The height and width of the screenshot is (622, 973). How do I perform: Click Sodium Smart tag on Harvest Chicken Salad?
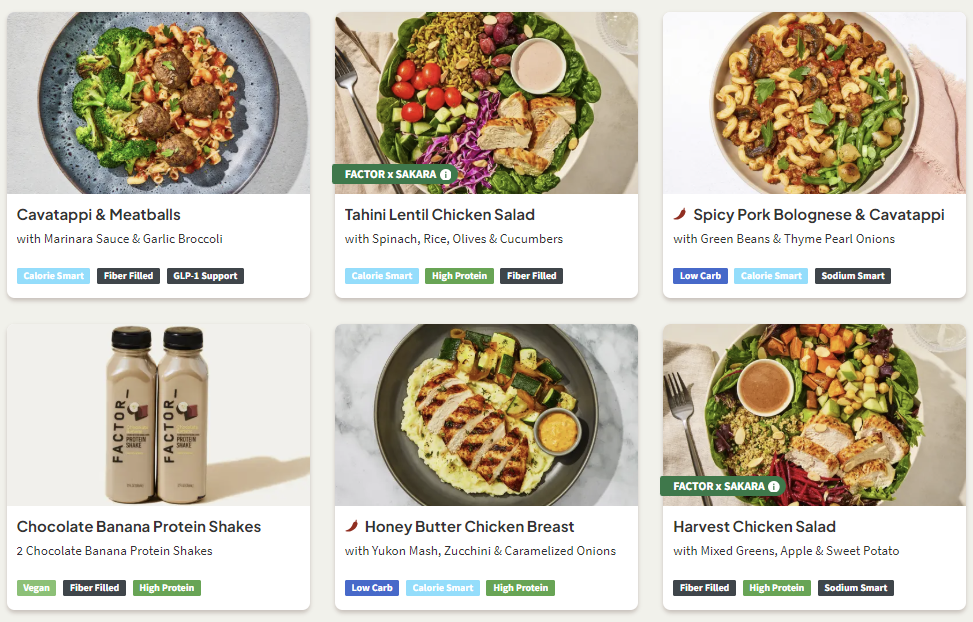point(855,588)
